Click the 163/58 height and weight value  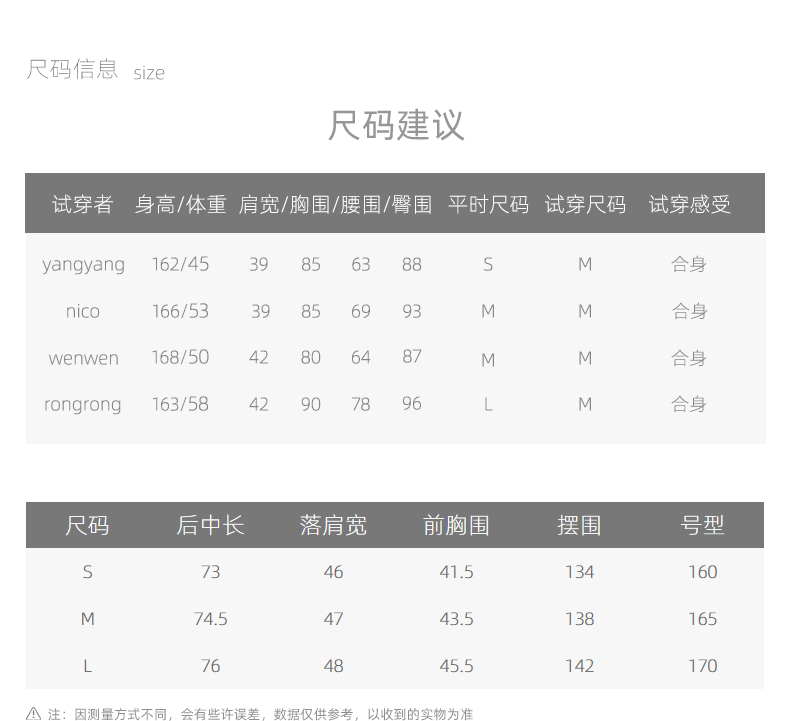[x=180, y=405]
